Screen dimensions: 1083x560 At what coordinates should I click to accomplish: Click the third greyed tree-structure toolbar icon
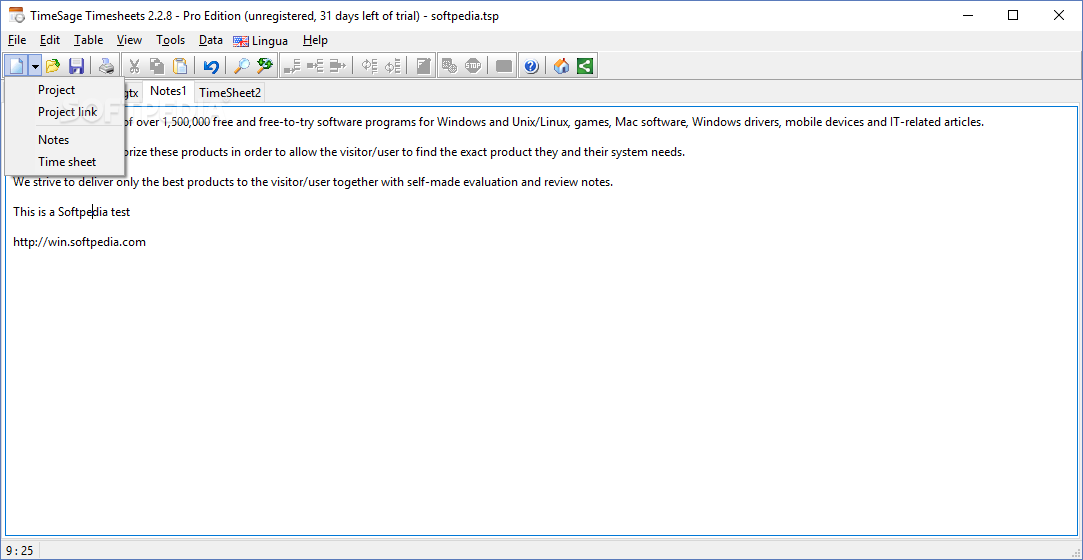(337, 66)
